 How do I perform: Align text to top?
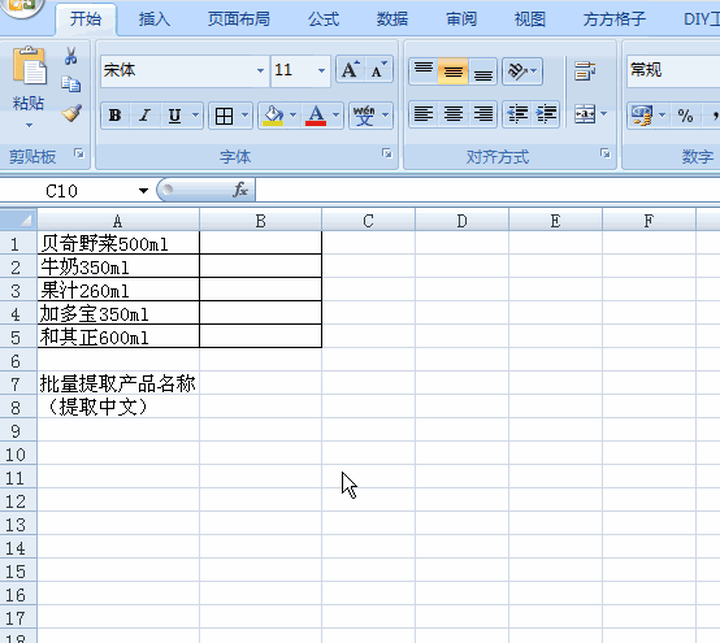pyautogui.click(x=423, y=71)
